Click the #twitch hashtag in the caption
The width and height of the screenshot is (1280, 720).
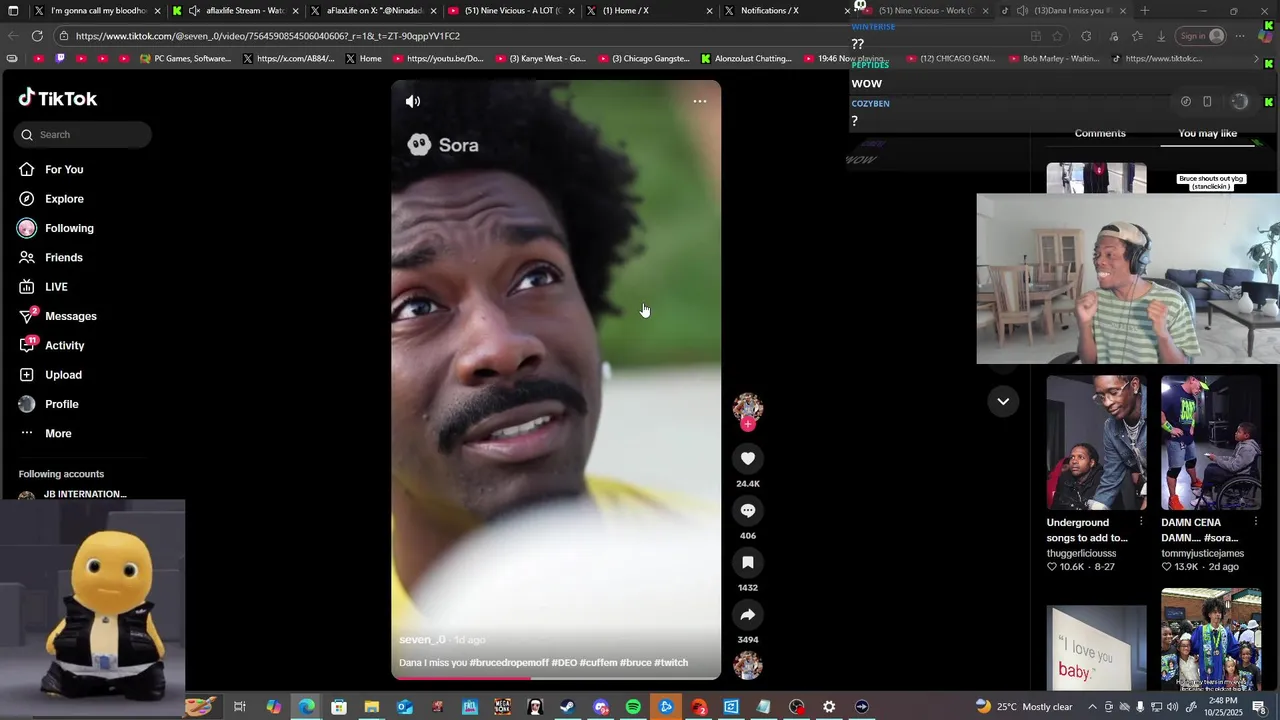[x=671, y=663]
